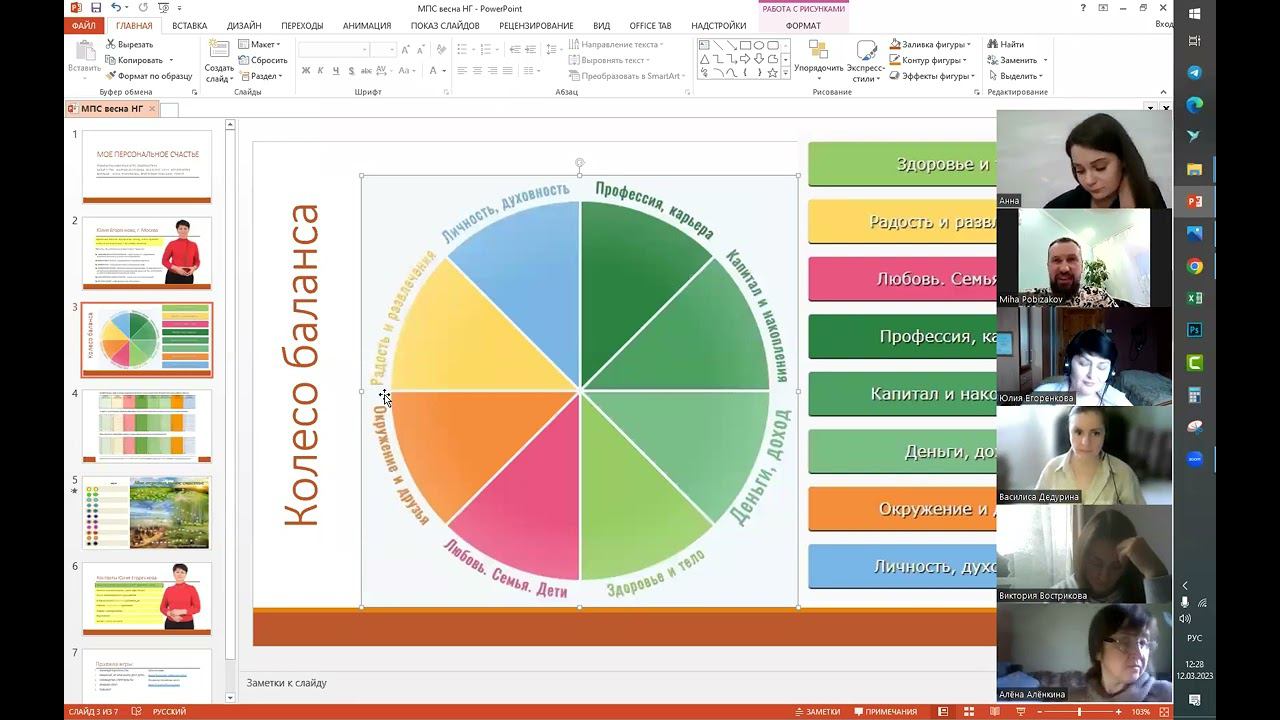This screenshot has height=720, width=1280.
Task: Click the МПС весна НГ document tab
Action: [112, 108]
